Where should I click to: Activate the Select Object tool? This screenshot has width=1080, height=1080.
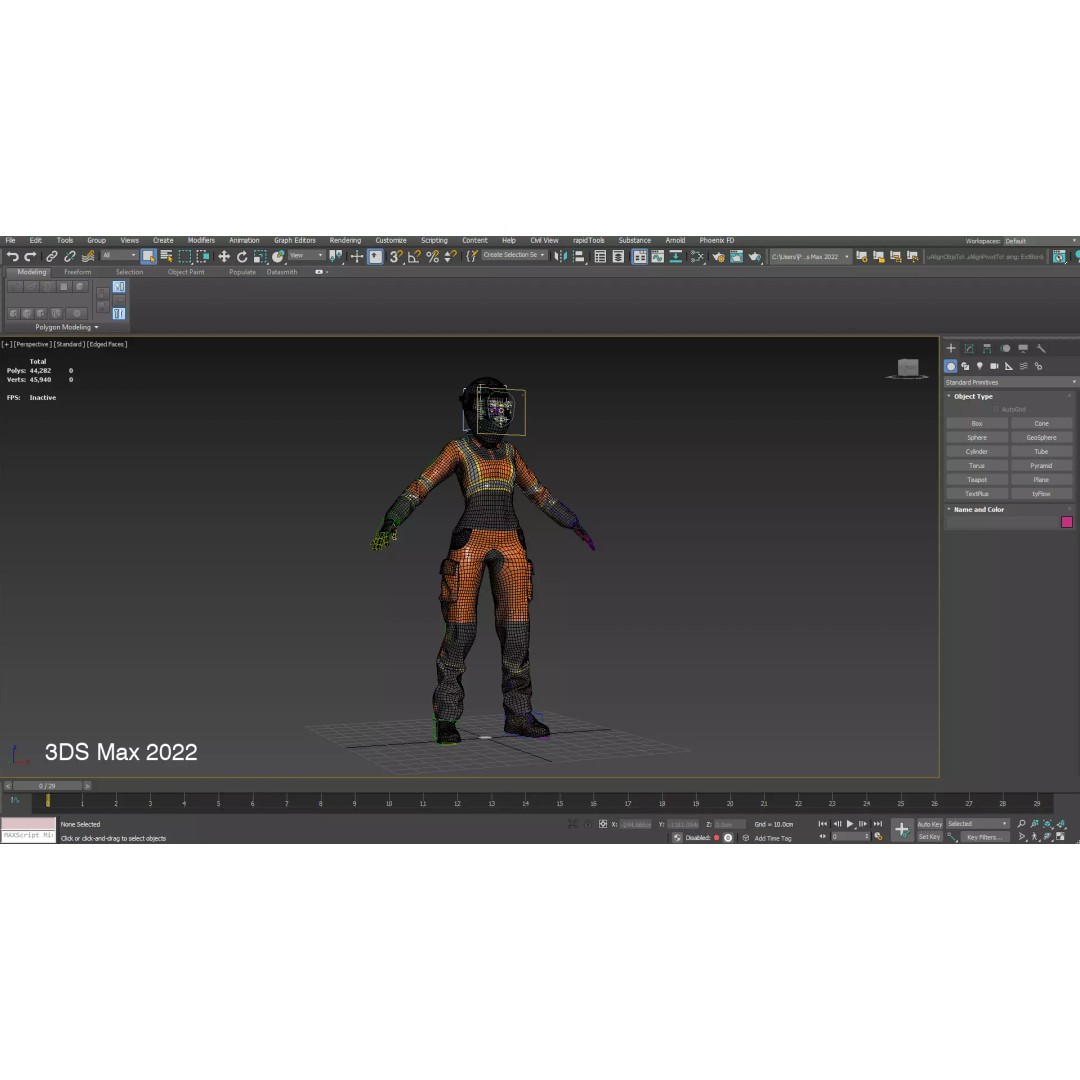coord(149,256)
